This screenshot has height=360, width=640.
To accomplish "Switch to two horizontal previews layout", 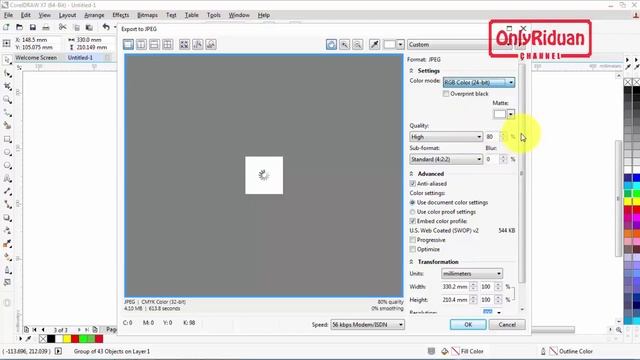I will [x=154, y=44].
